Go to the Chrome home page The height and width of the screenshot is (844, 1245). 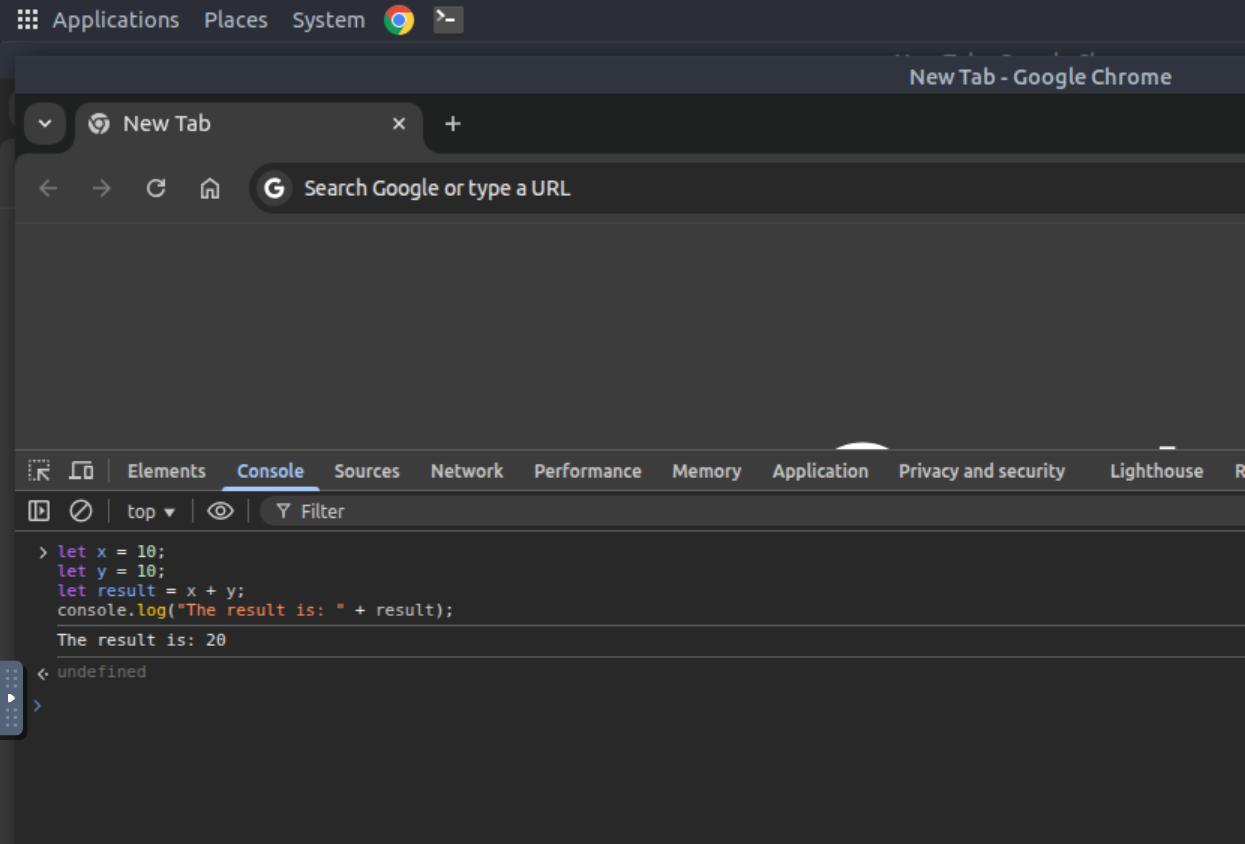point(210,188)
